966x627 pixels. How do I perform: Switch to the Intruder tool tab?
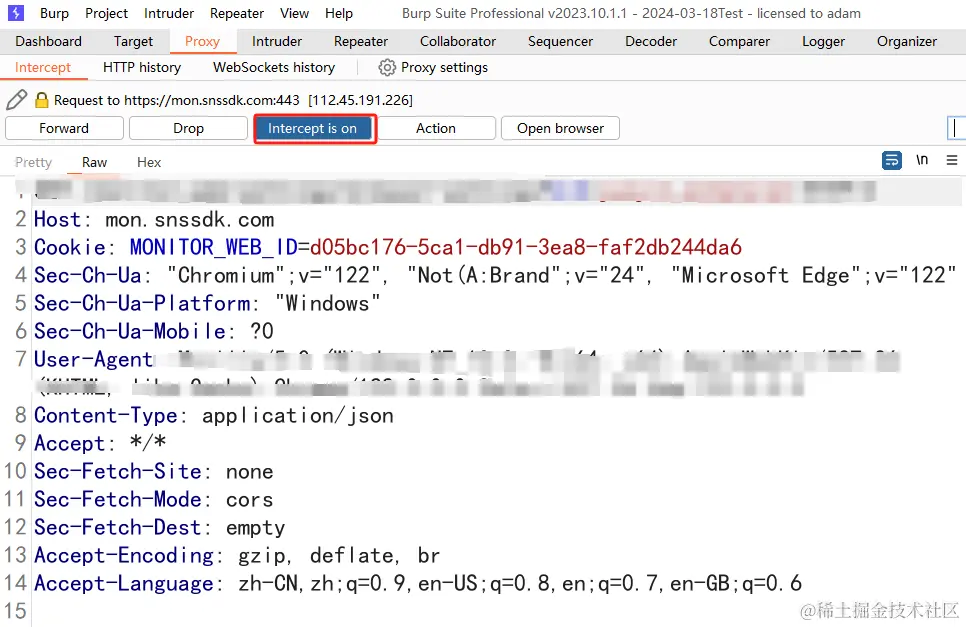point(277,41)
